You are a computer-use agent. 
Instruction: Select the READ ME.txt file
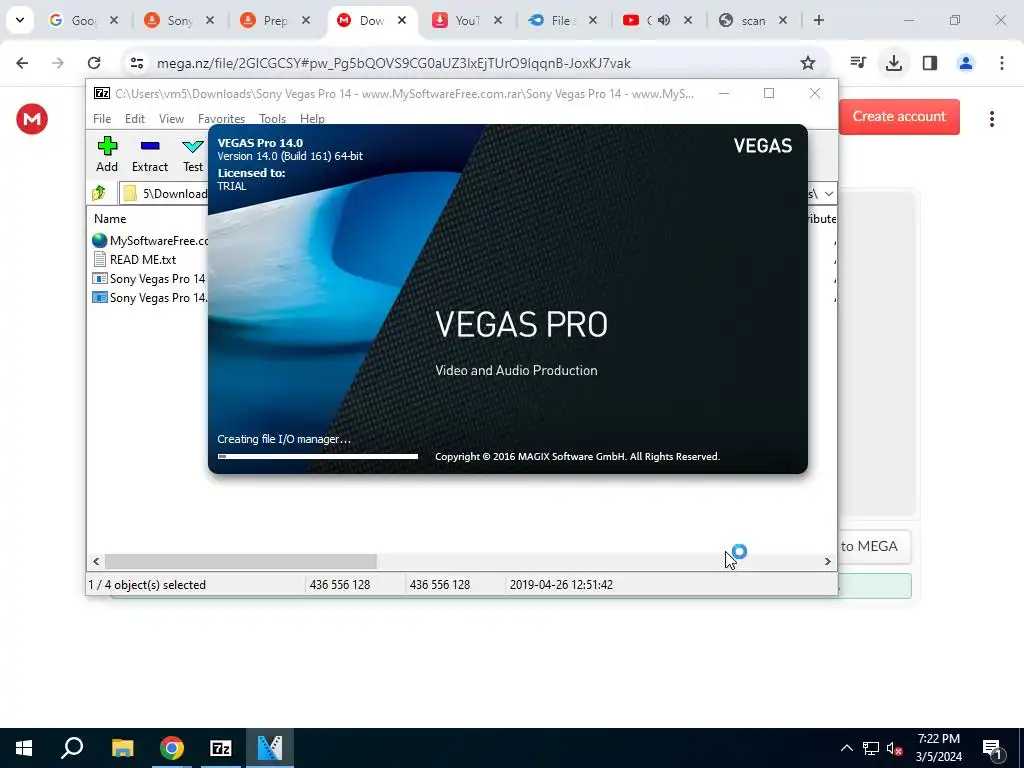click(135, 260)
